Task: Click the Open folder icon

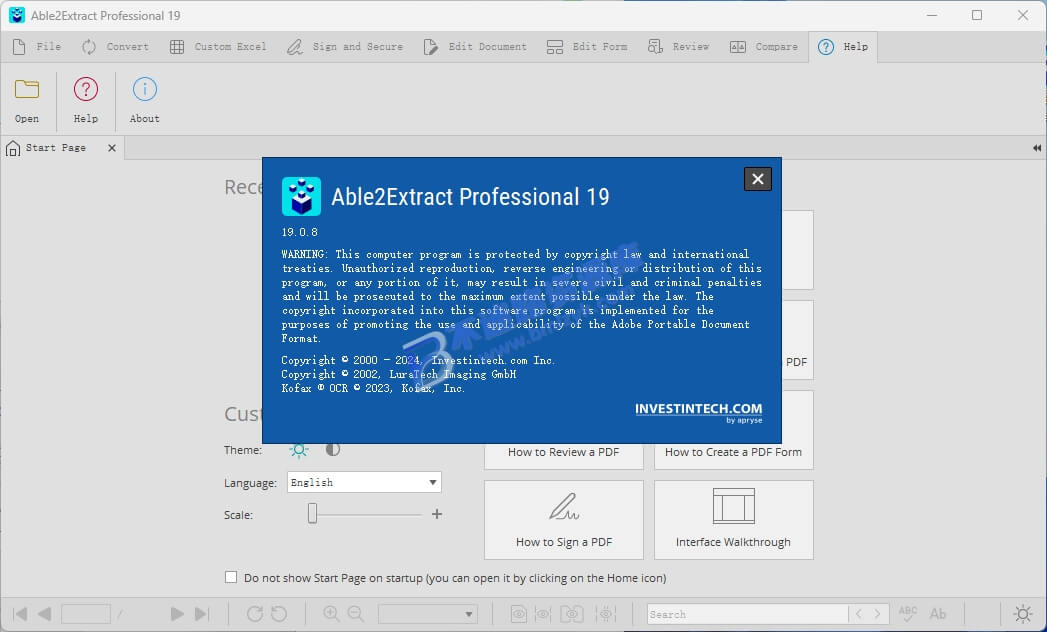Action: click(27, 90)
